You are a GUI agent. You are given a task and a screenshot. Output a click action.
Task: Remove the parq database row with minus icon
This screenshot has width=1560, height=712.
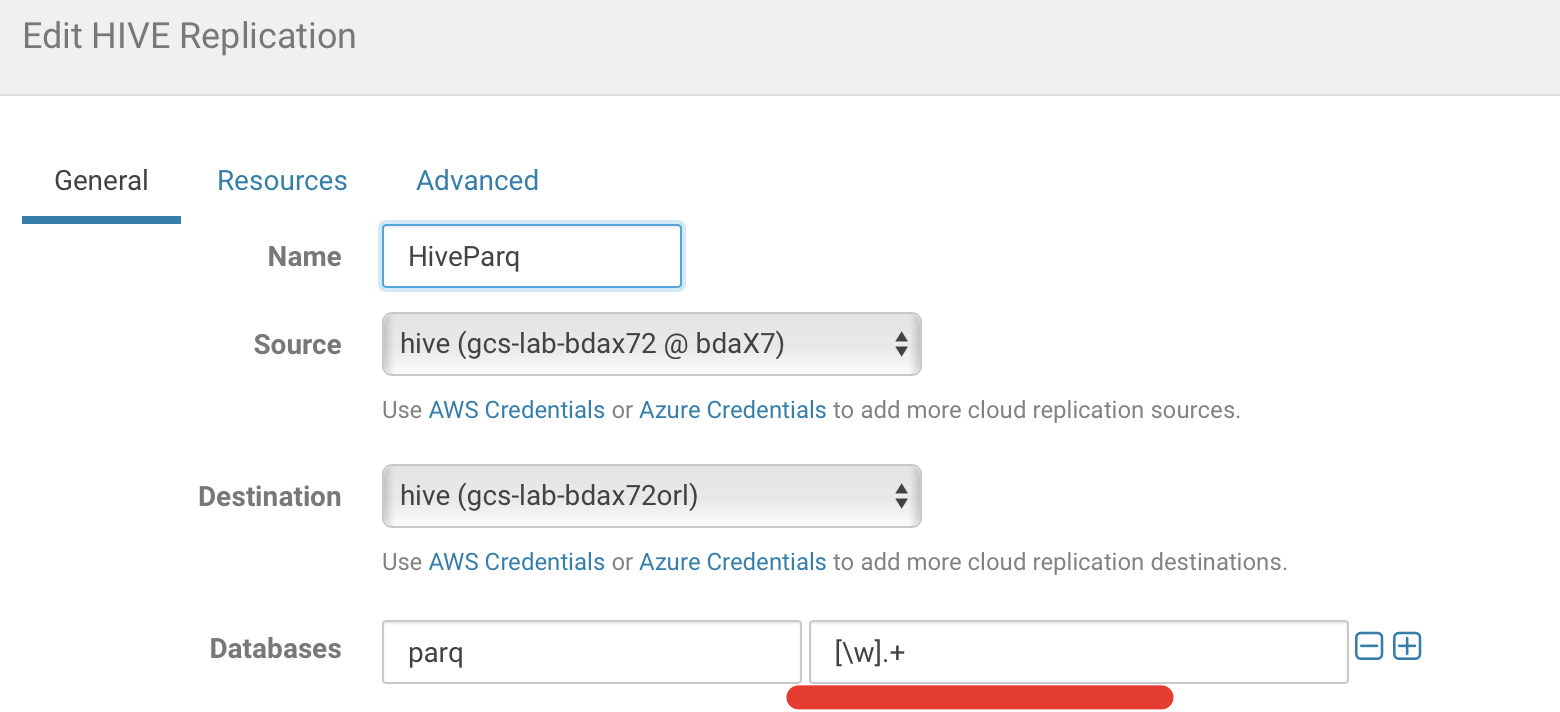tap(1368, 647)
